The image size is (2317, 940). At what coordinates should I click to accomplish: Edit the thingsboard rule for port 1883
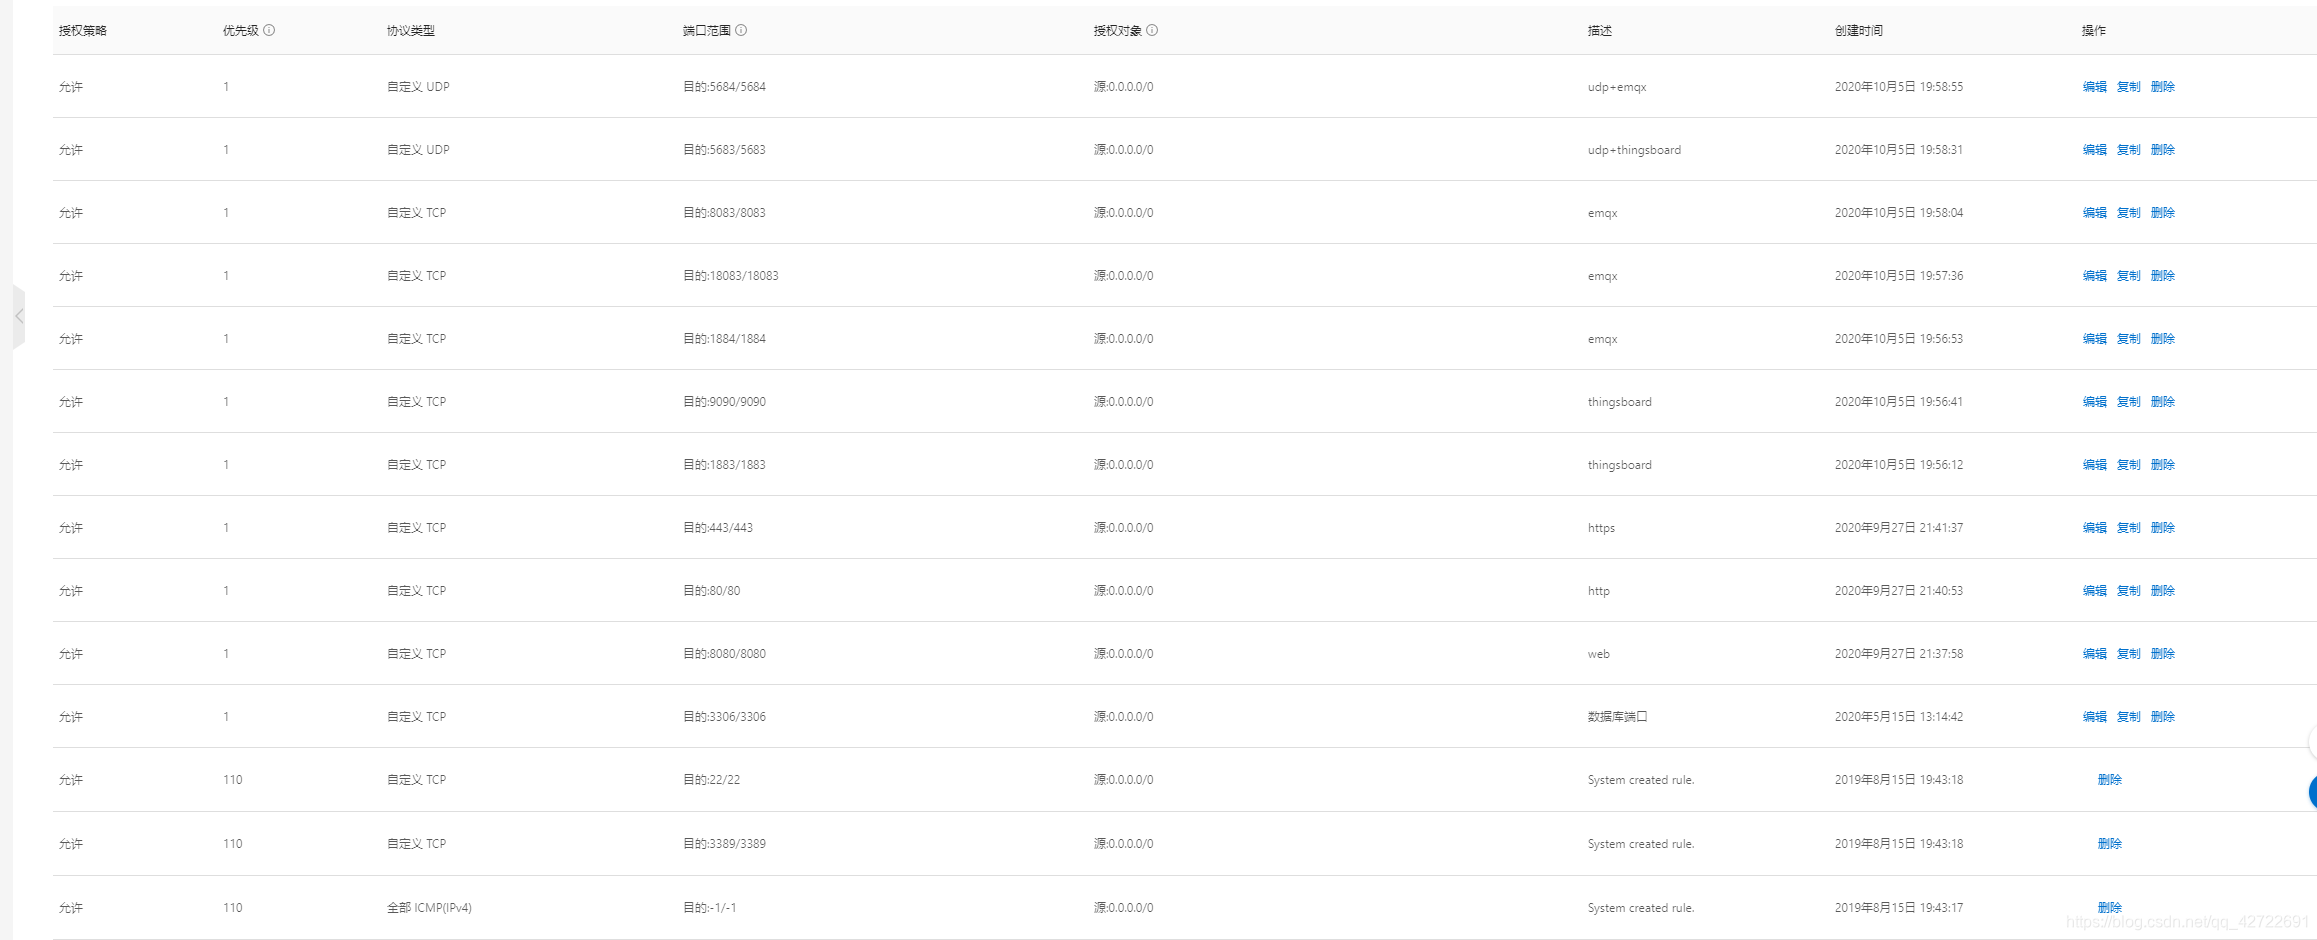tap(2094, 465)
